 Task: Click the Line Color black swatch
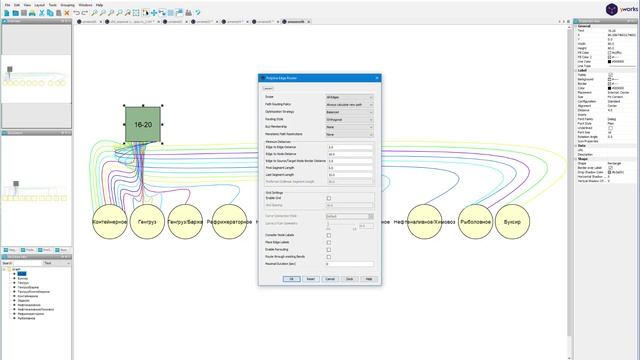click(609, 62)
